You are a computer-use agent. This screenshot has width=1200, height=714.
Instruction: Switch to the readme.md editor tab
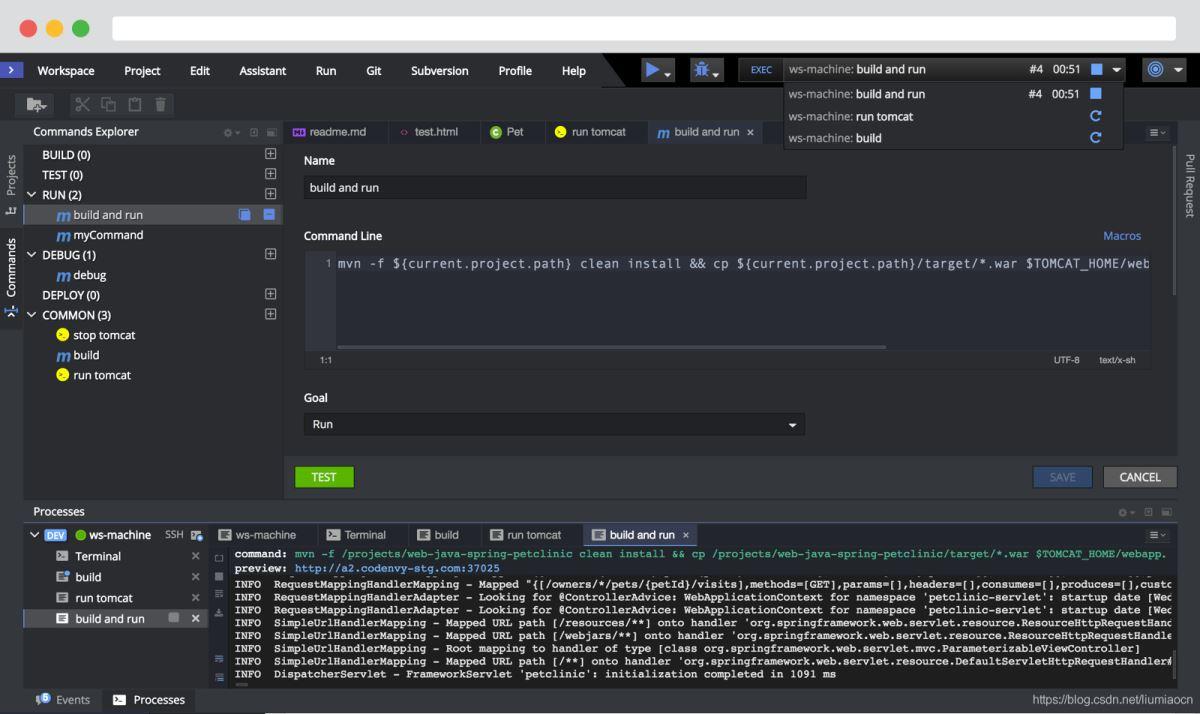point(337,132)
